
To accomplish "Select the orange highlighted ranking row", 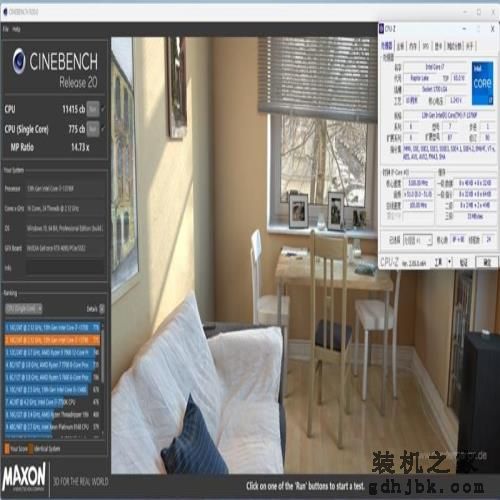I will 52,340.
